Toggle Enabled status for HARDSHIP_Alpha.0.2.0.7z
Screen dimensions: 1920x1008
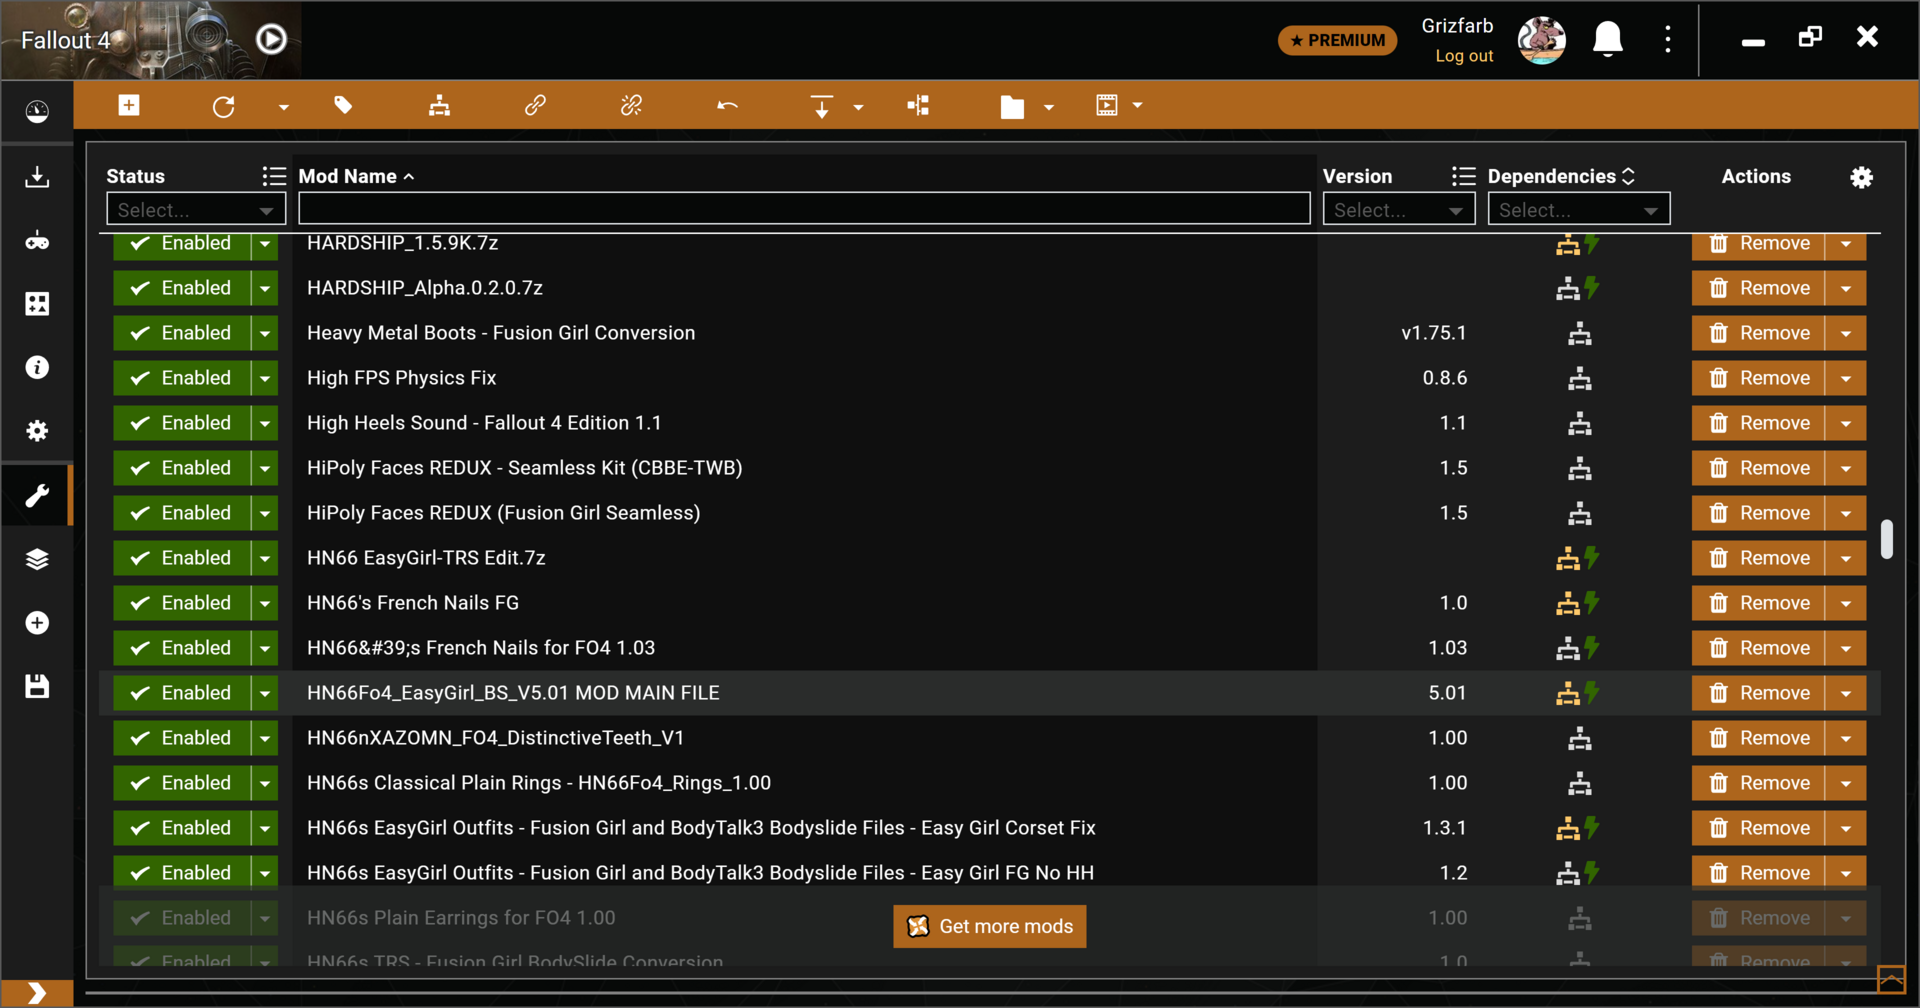(182, 288)
